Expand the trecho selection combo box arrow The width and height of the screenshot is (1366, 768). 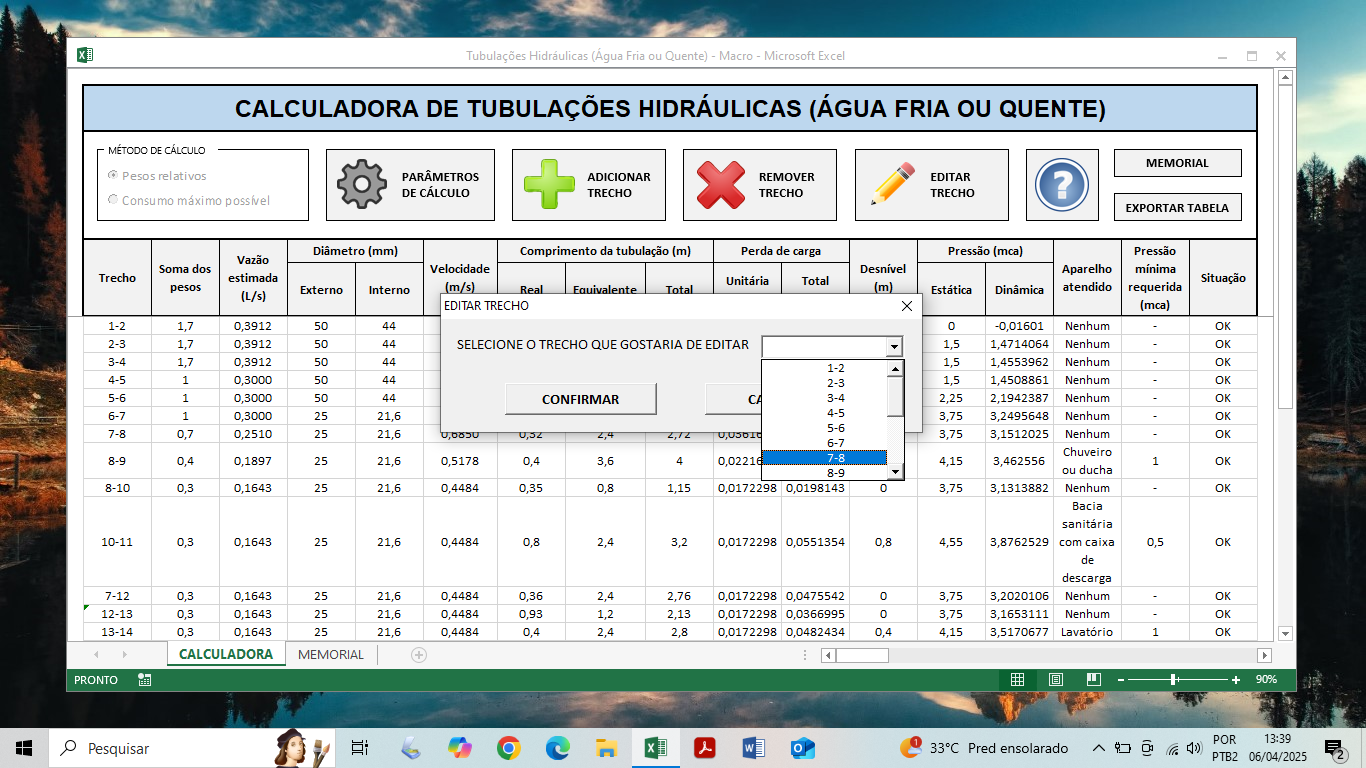[x=893, y=346]
